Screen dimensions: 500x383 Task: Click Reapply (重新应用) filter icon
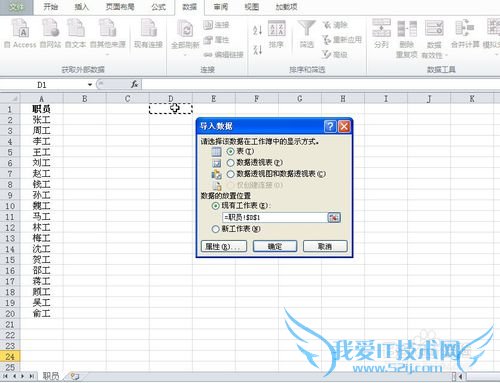click(x=342, y=40)
